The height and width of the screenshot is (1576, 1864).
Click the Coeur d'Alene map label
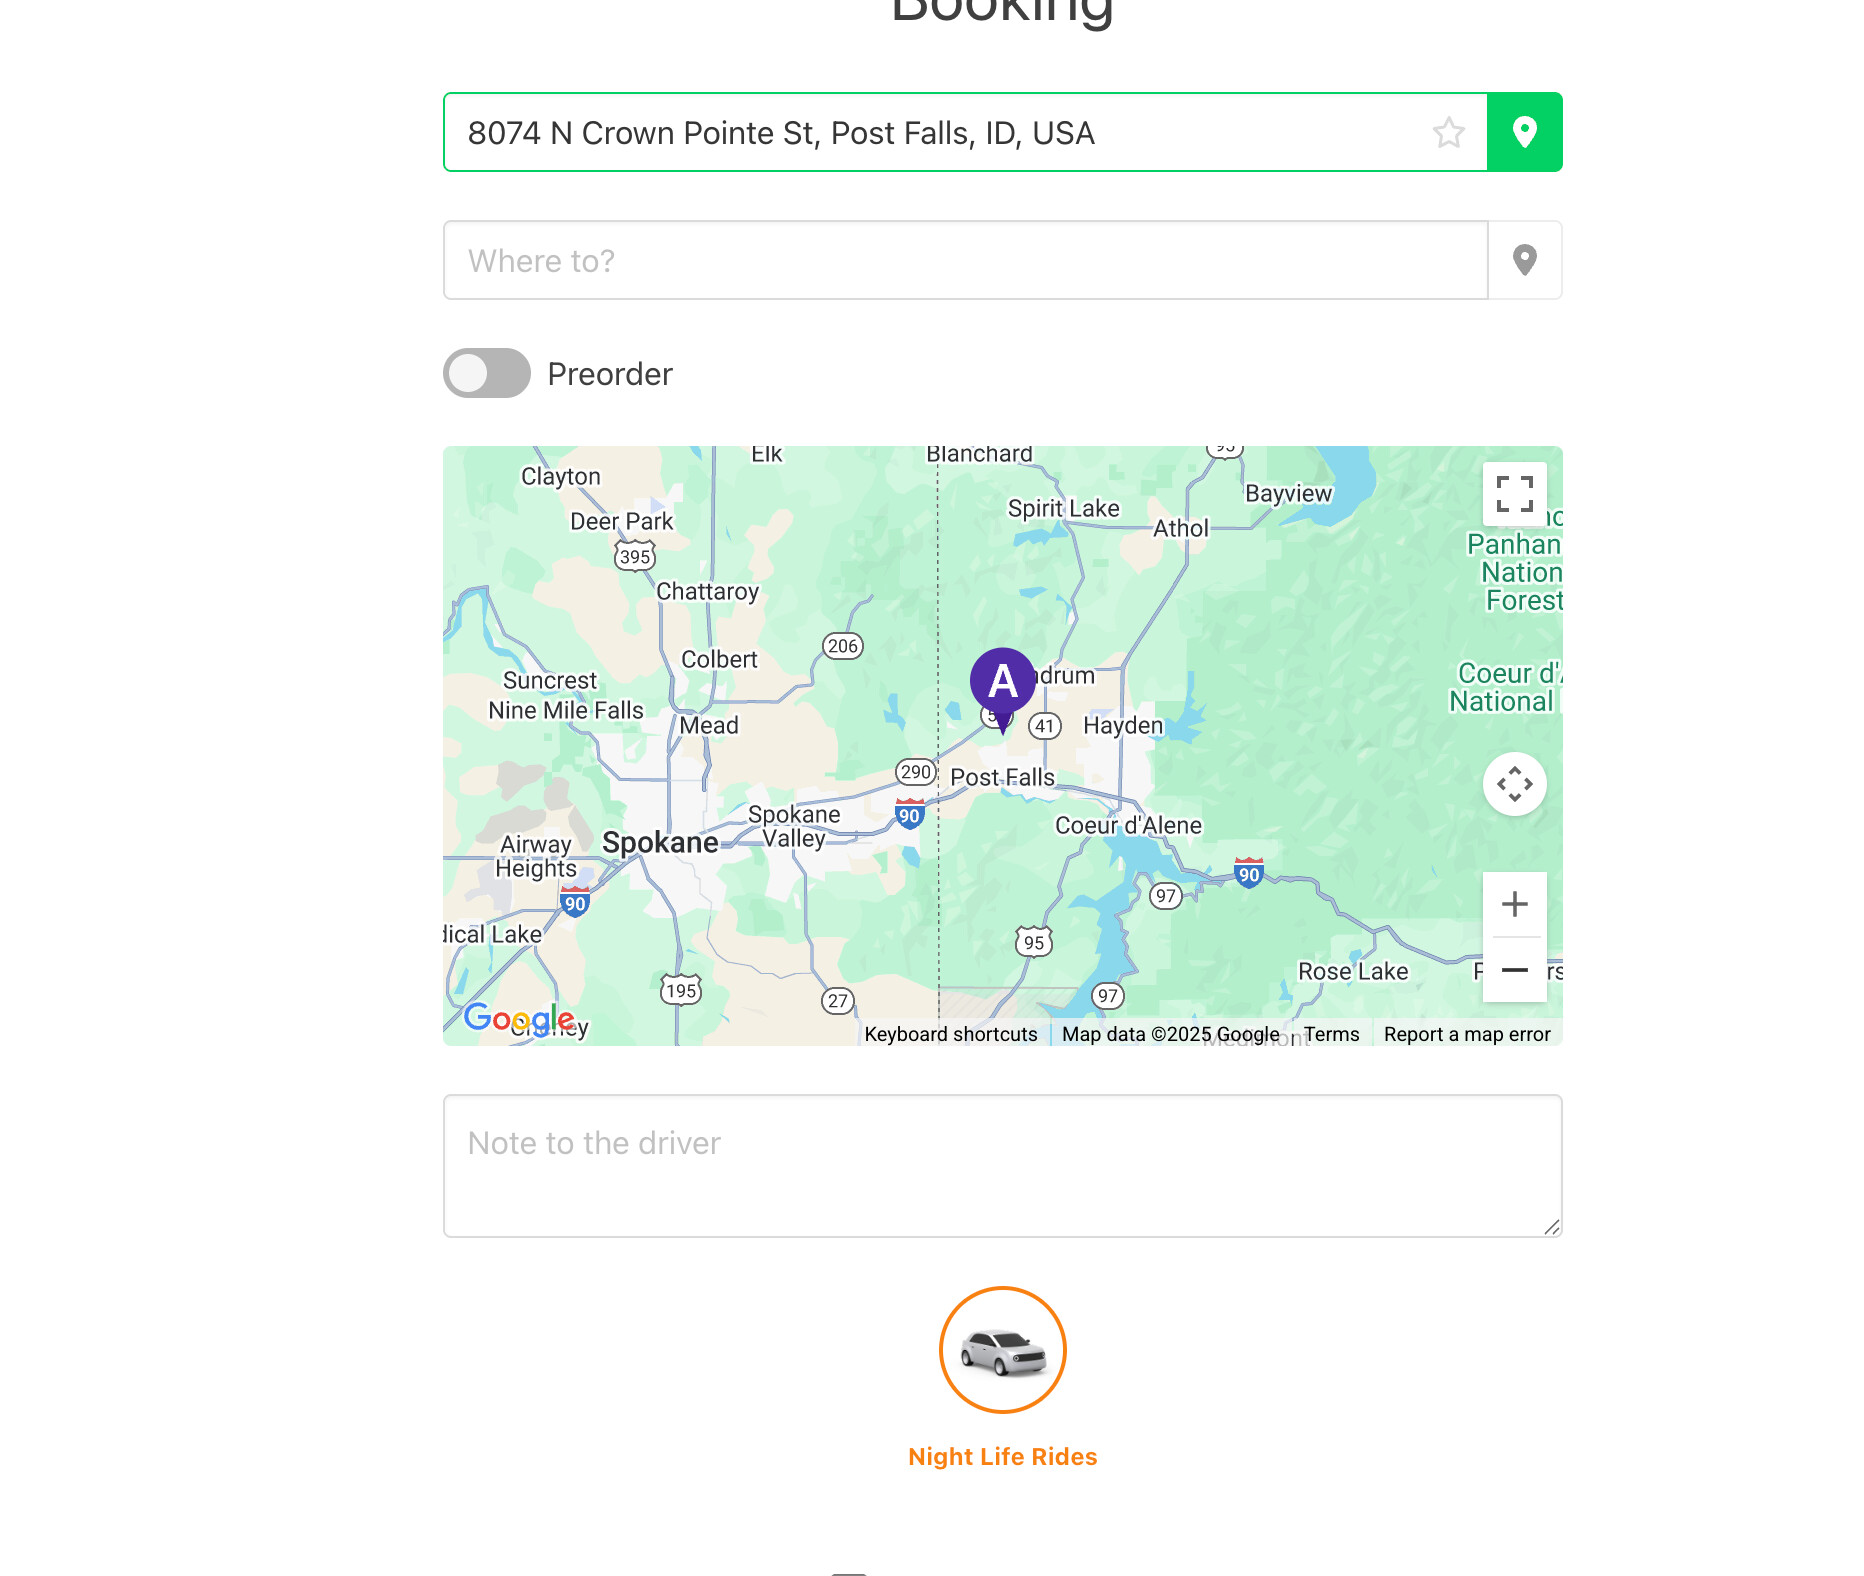coord(1128,825)
